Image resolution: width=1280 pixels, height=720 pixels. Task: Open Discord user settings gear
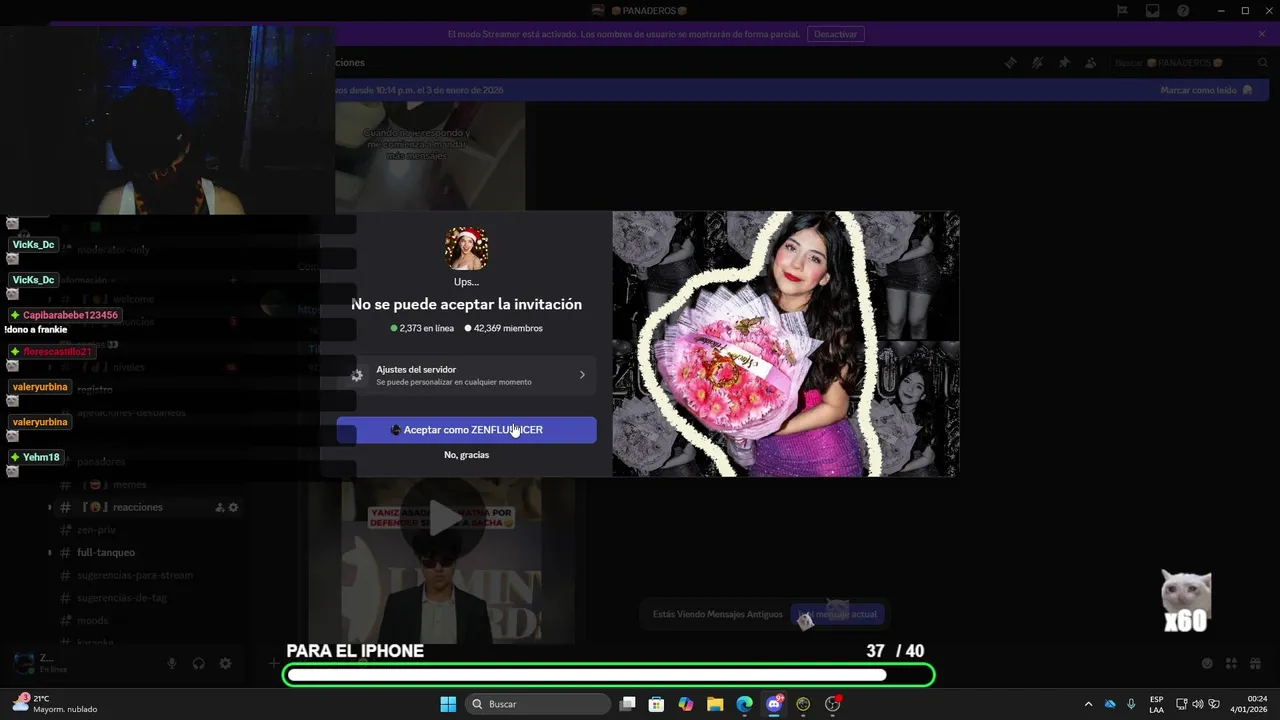(x=226, y=663)
